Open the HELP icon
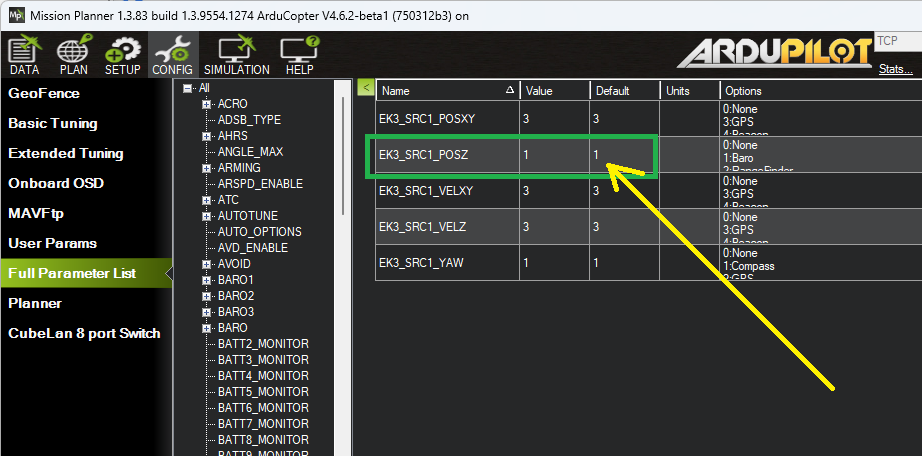922x456 pixels. pos(299,56)
